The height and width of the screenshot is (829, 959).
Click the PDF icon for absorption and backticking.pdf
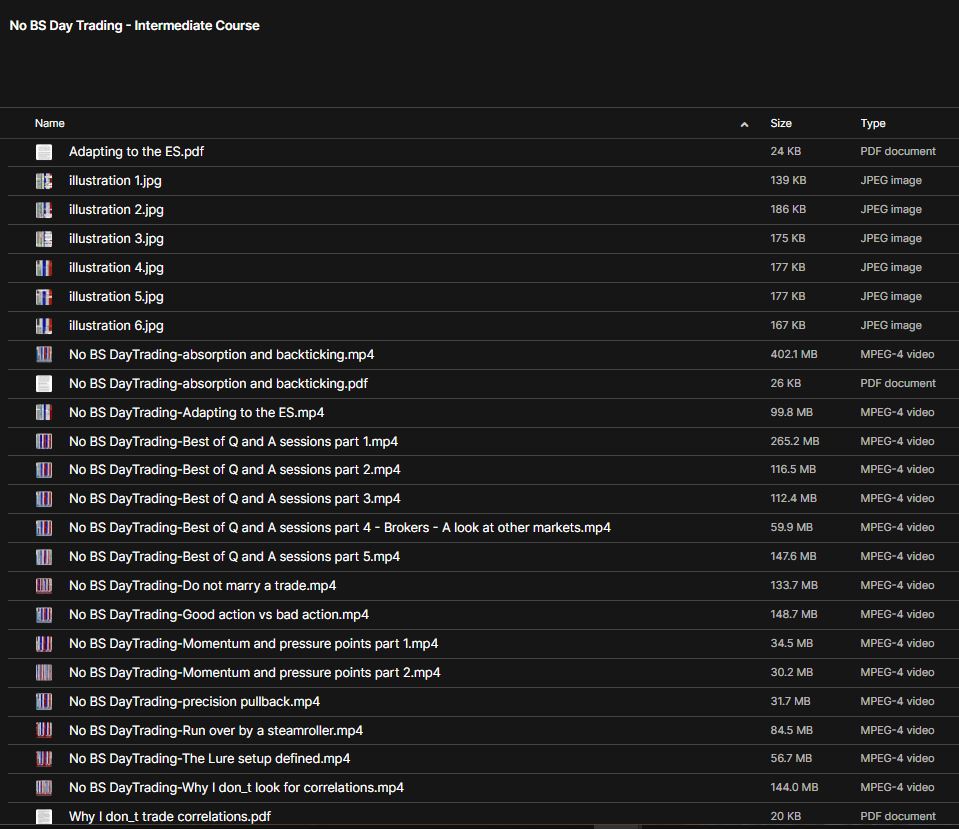tap(42, 383)
